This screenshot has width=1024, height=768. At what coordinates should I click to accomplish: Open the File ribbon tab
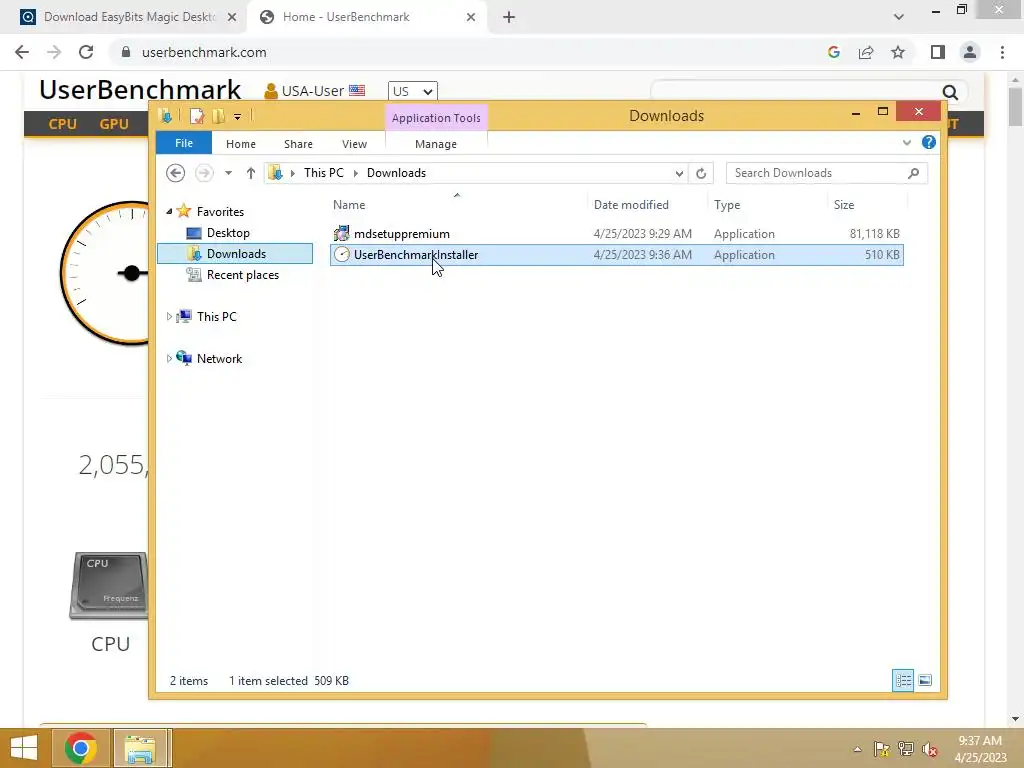[184, 143]
